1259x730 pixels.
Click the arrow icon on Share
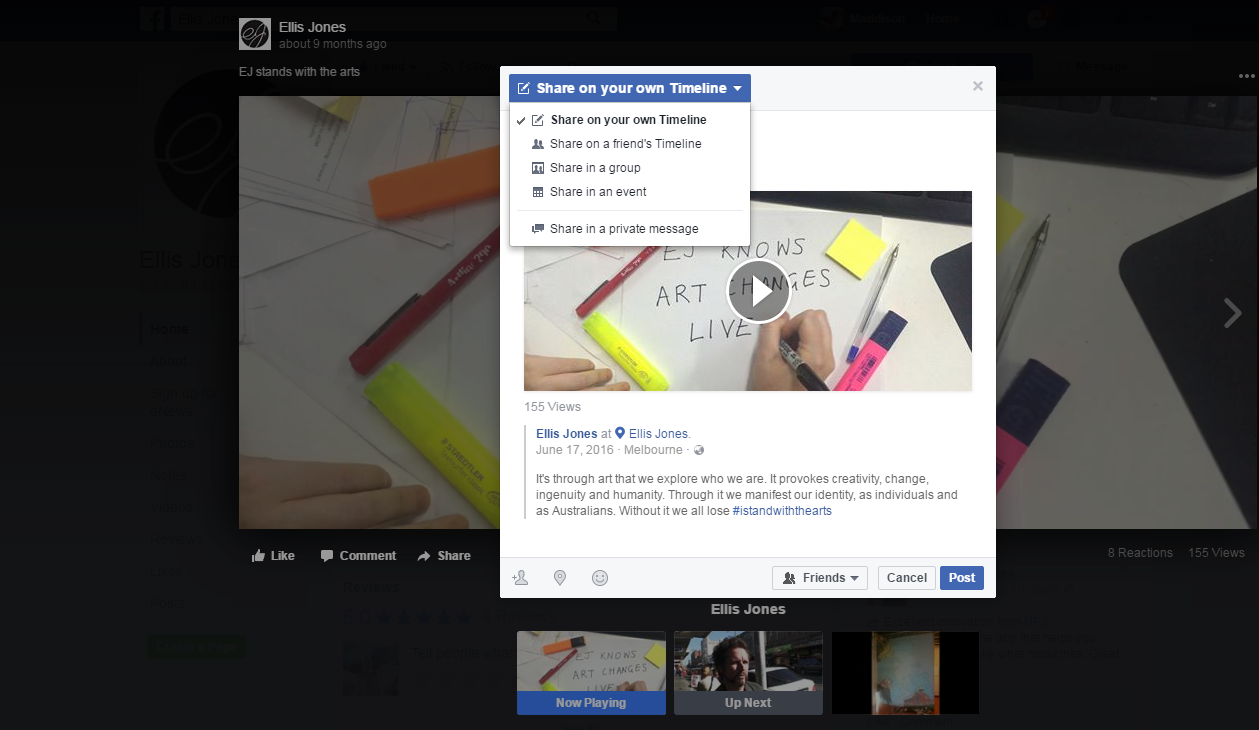424,556
